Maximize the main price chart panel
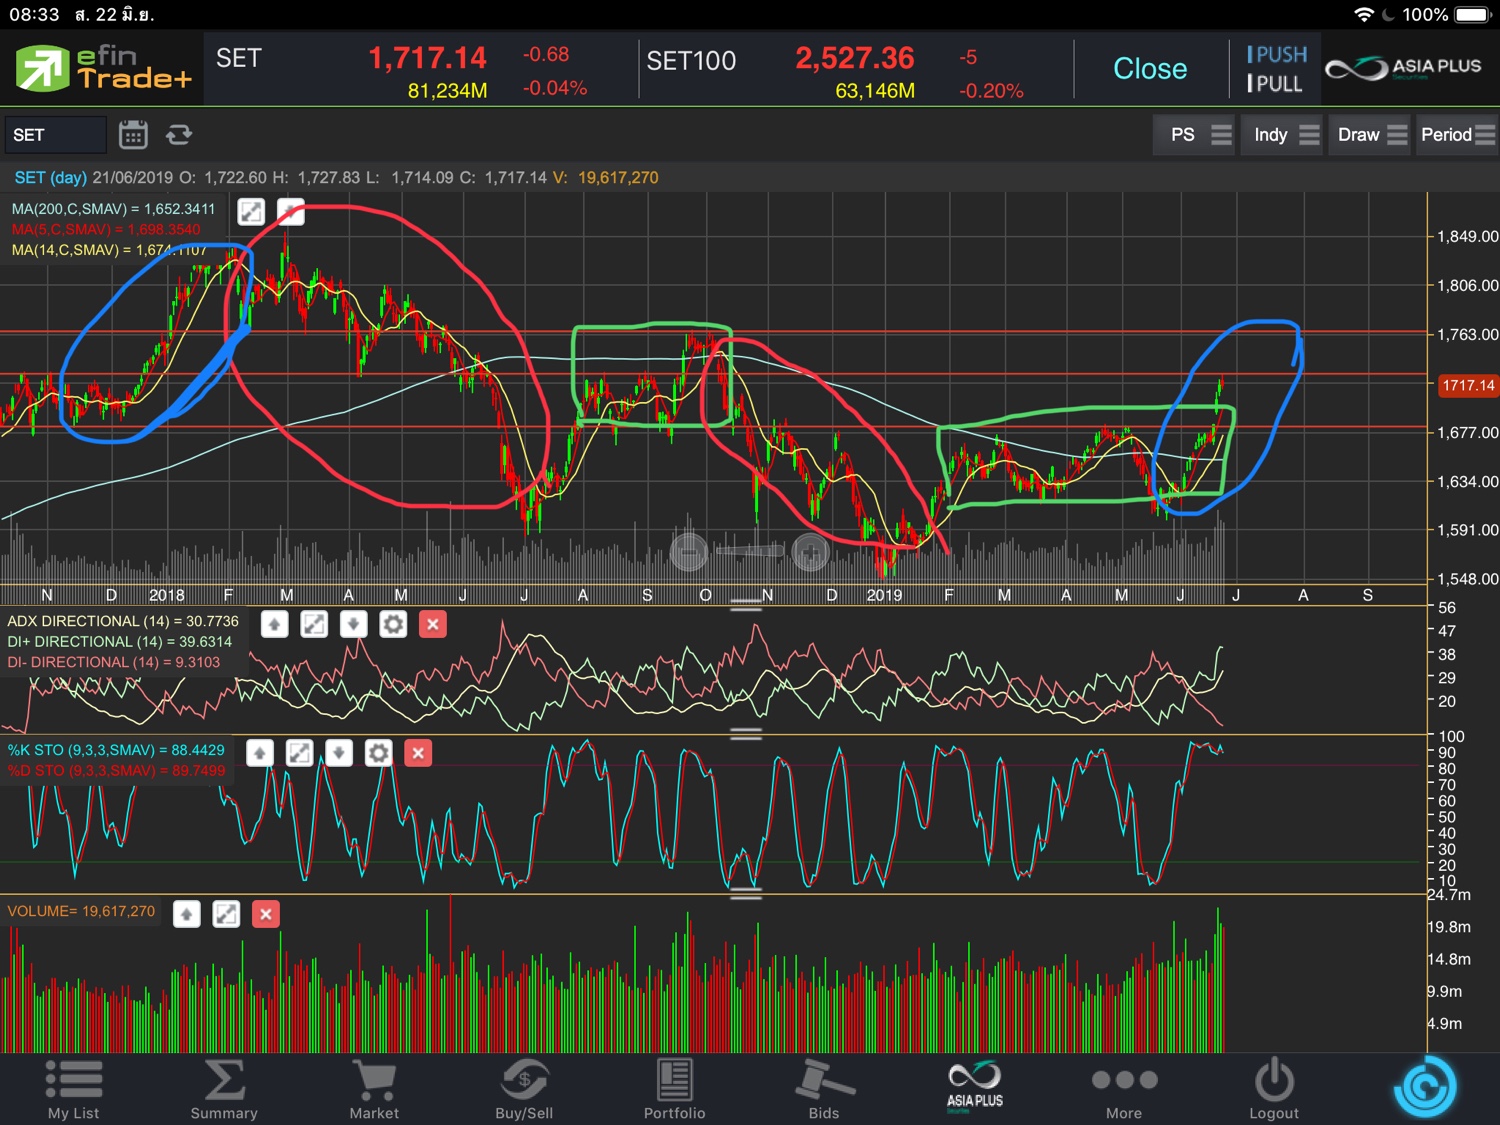 coord(251,211)
